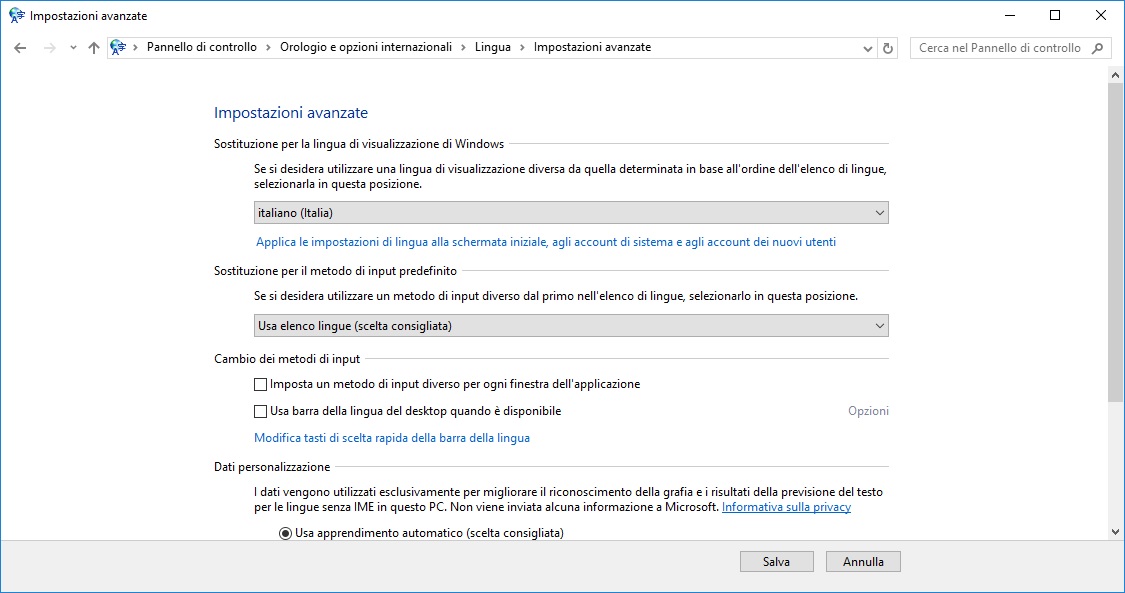
Task: Click the window title bar language icon
Action: (16, 16)
